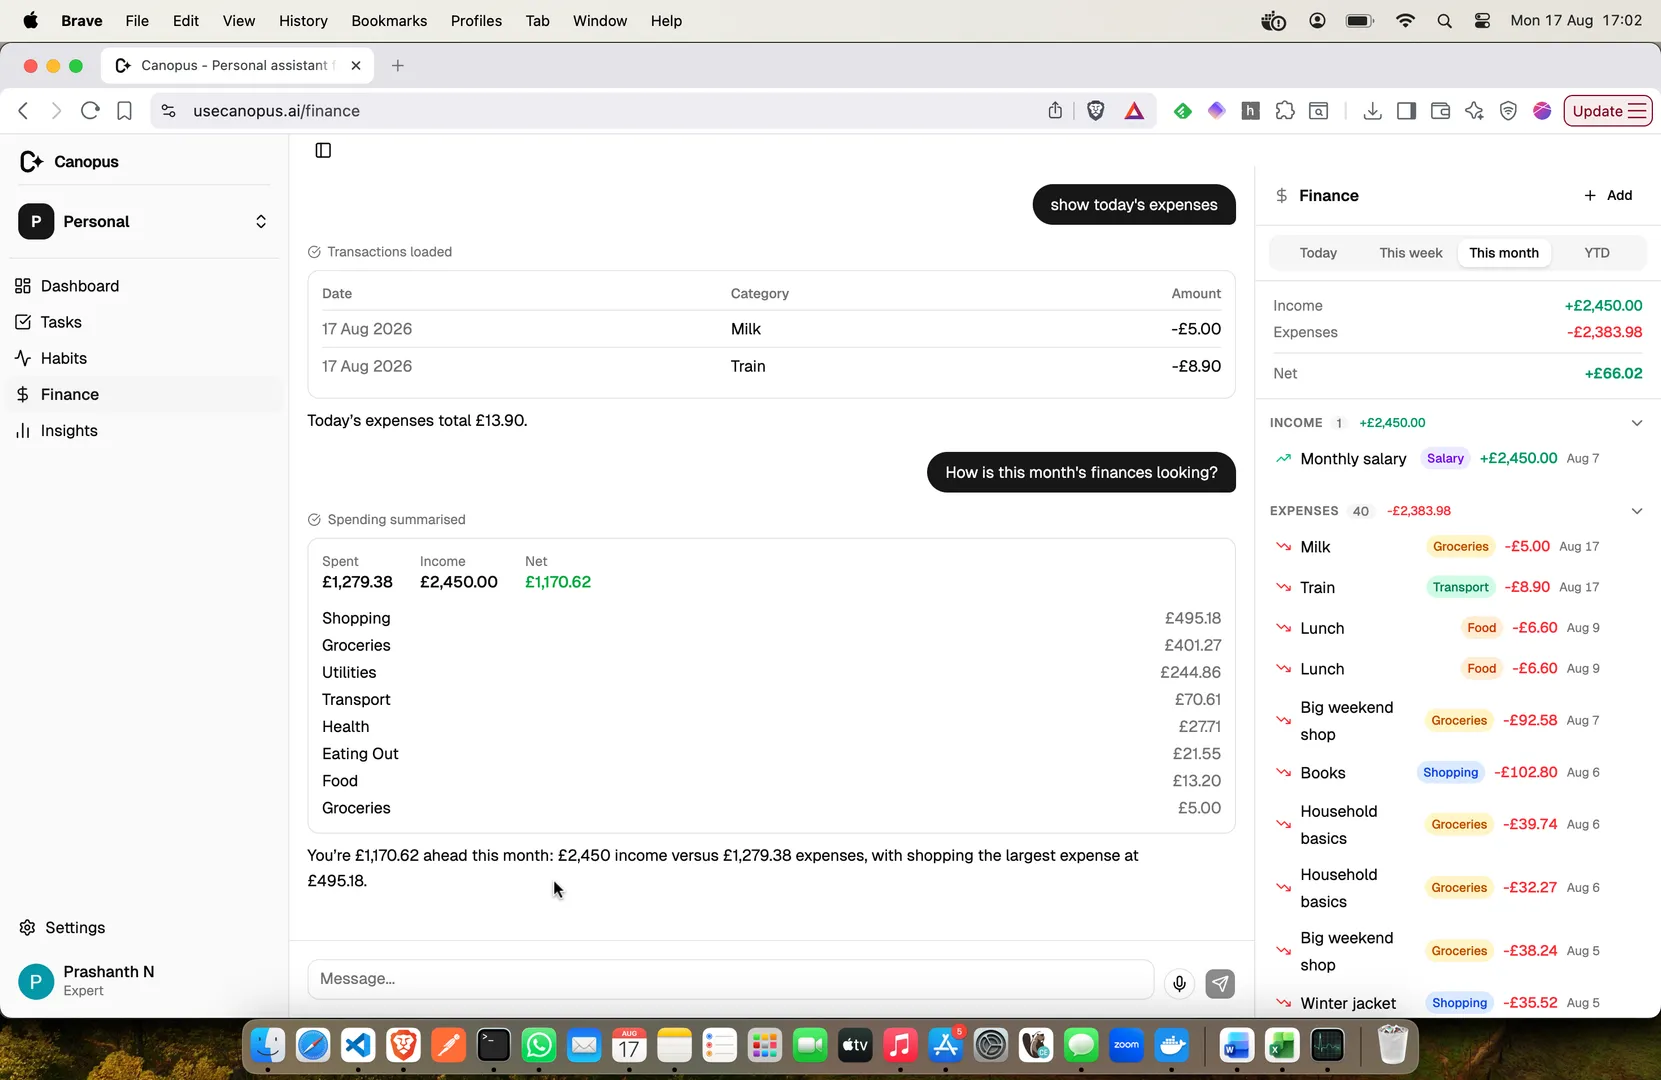Click the browser Update button

point(1607,111)
